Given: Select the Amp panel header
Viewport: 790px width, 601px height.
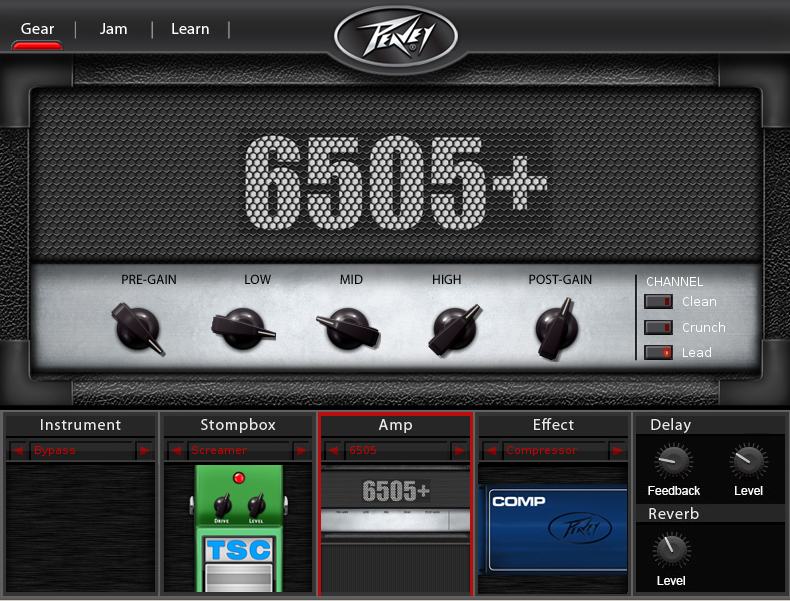Looking at the screenshot, I should pyautogui.click(x=396, y=425).
